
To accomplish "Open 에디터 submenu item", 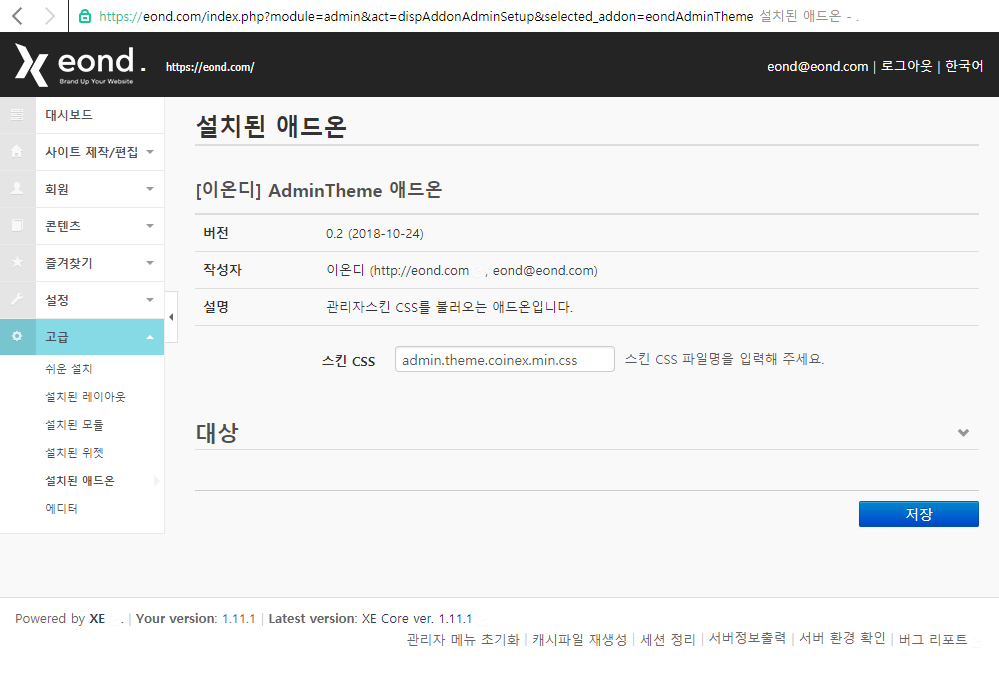I will coord(61,509).
